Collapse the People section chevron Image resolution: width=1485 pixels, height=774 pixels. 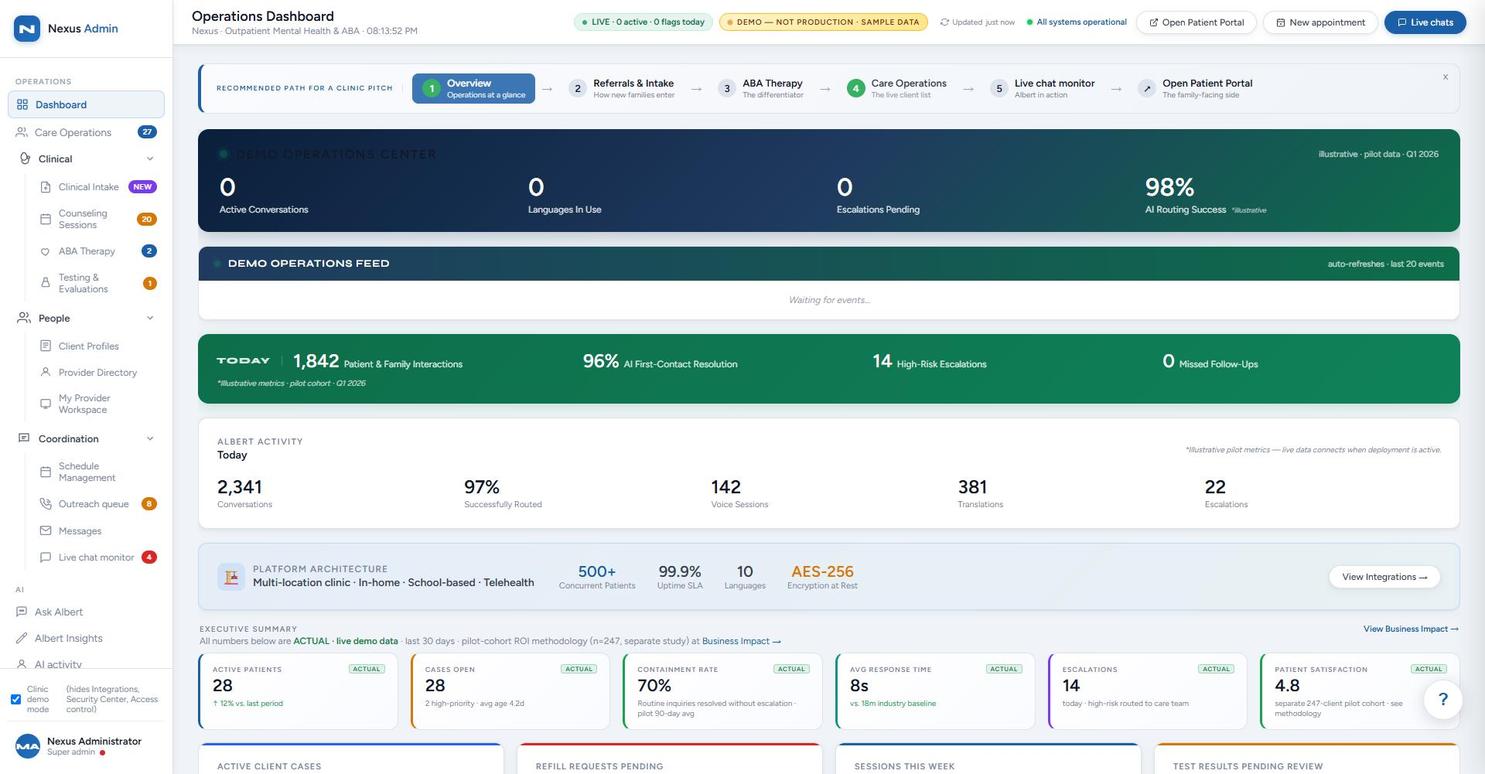click(x=150, y=318)
